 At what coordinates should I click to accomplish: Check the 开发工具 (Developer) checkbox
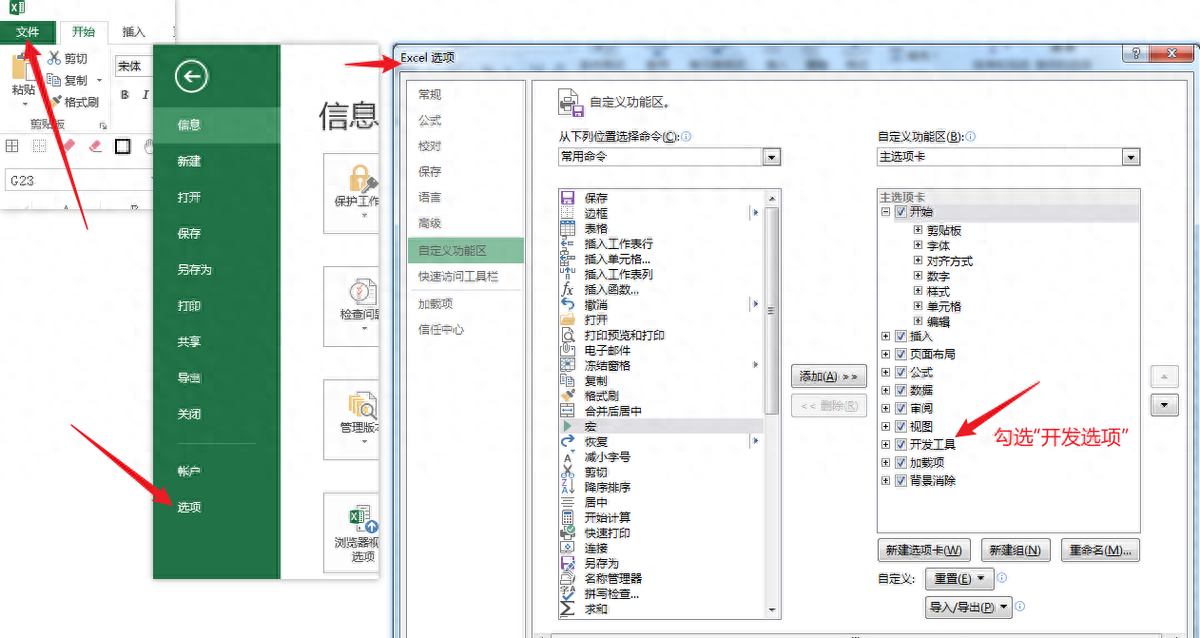pyautogui.click(x=901, y=444)
